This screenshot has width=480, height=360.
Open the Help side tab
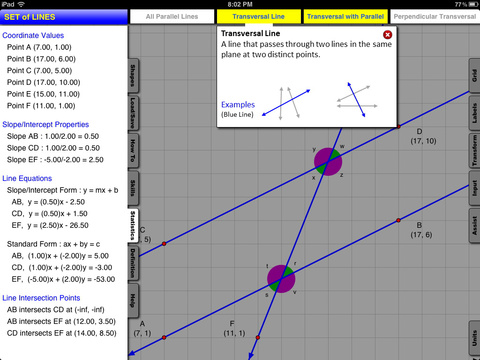(x=133, y=300)
